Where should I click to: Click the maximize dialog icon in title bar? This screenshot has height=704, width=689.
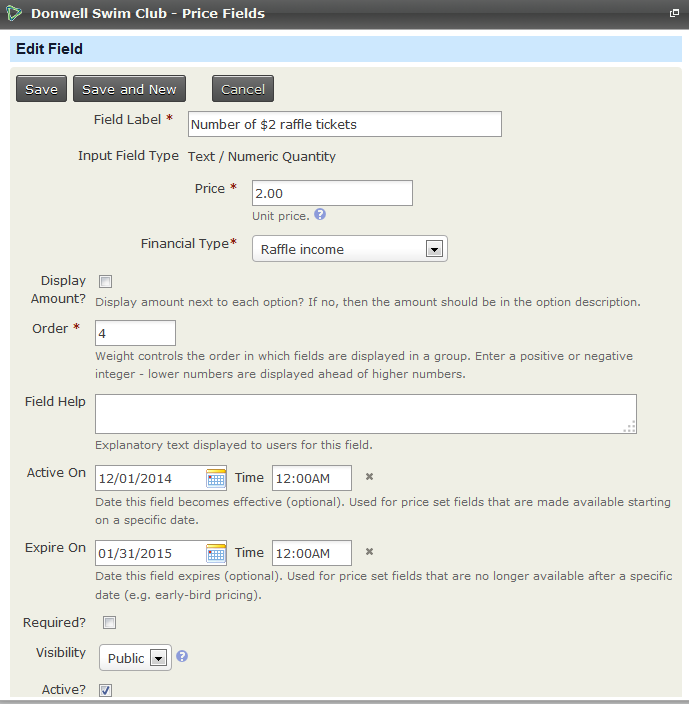coord(675,14)
